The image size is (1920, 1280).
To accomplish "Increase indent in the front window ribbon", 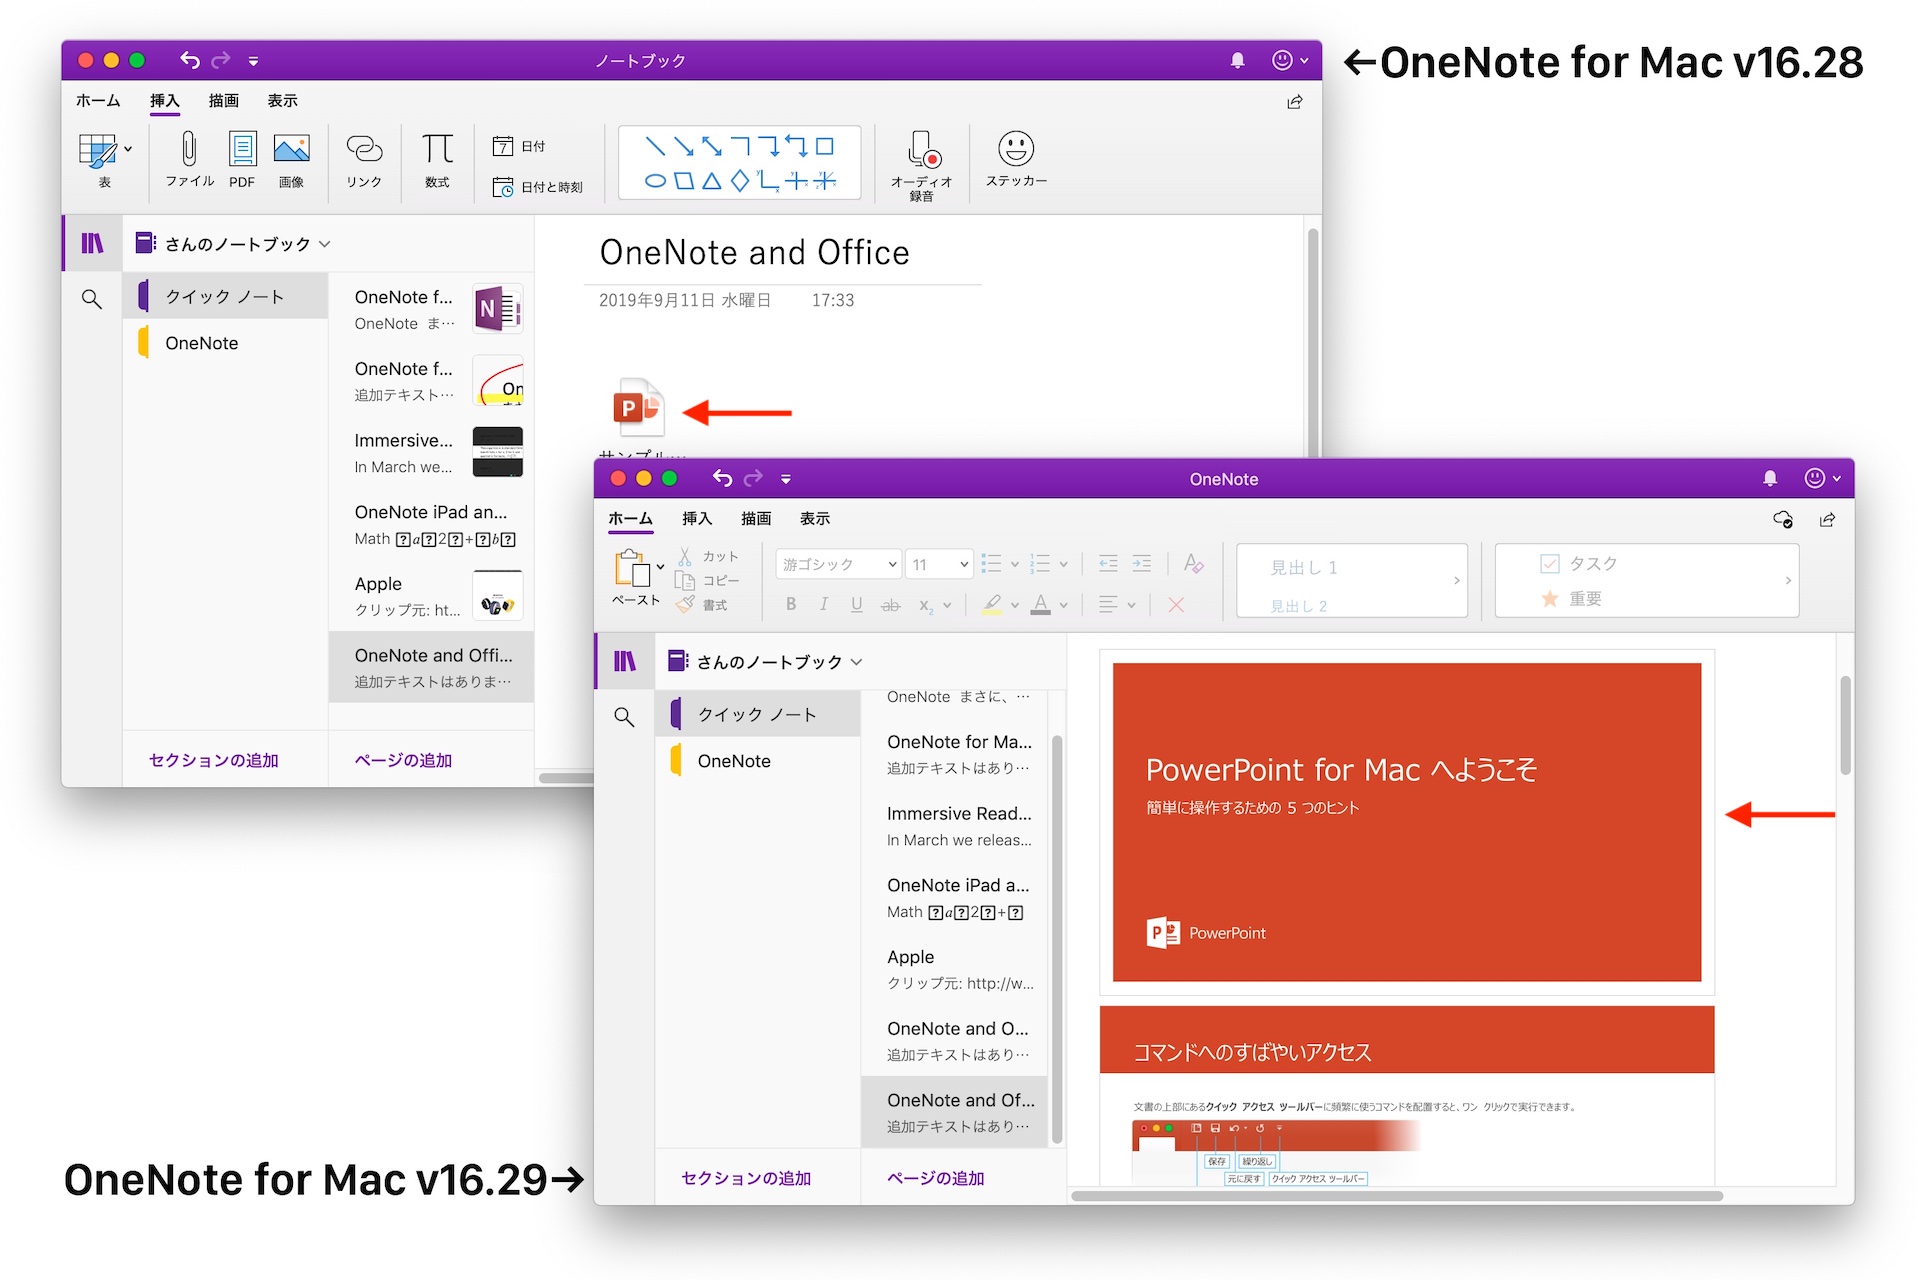I will point(1141,564).
